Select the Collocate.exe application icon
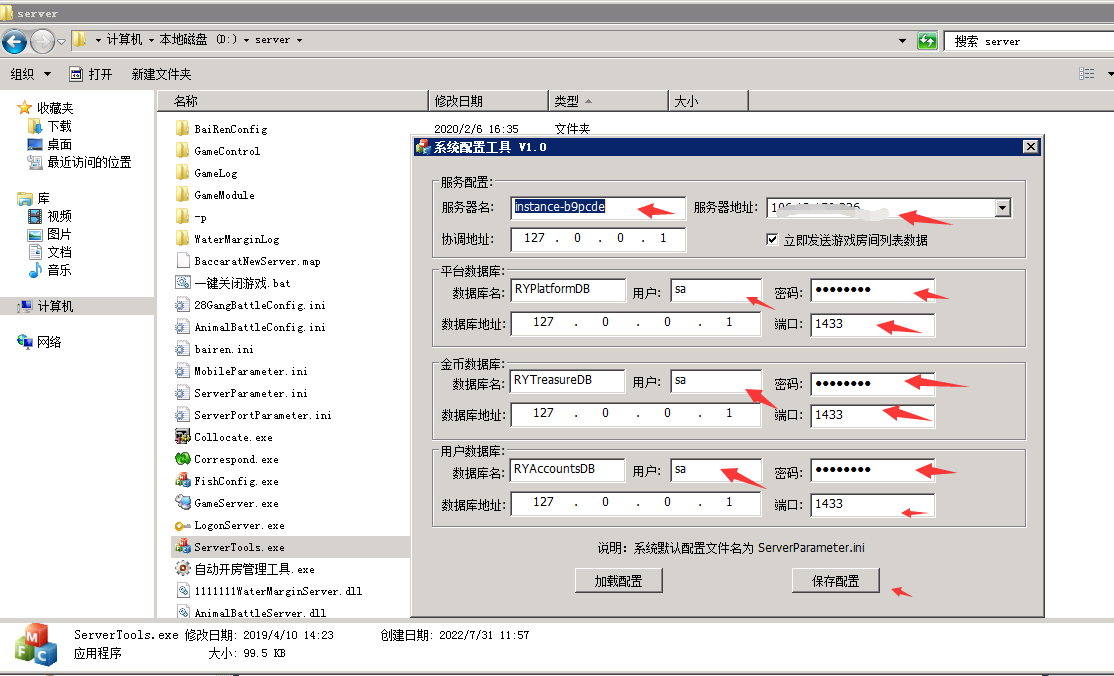The image size is (1114, 676). [183, 436]
